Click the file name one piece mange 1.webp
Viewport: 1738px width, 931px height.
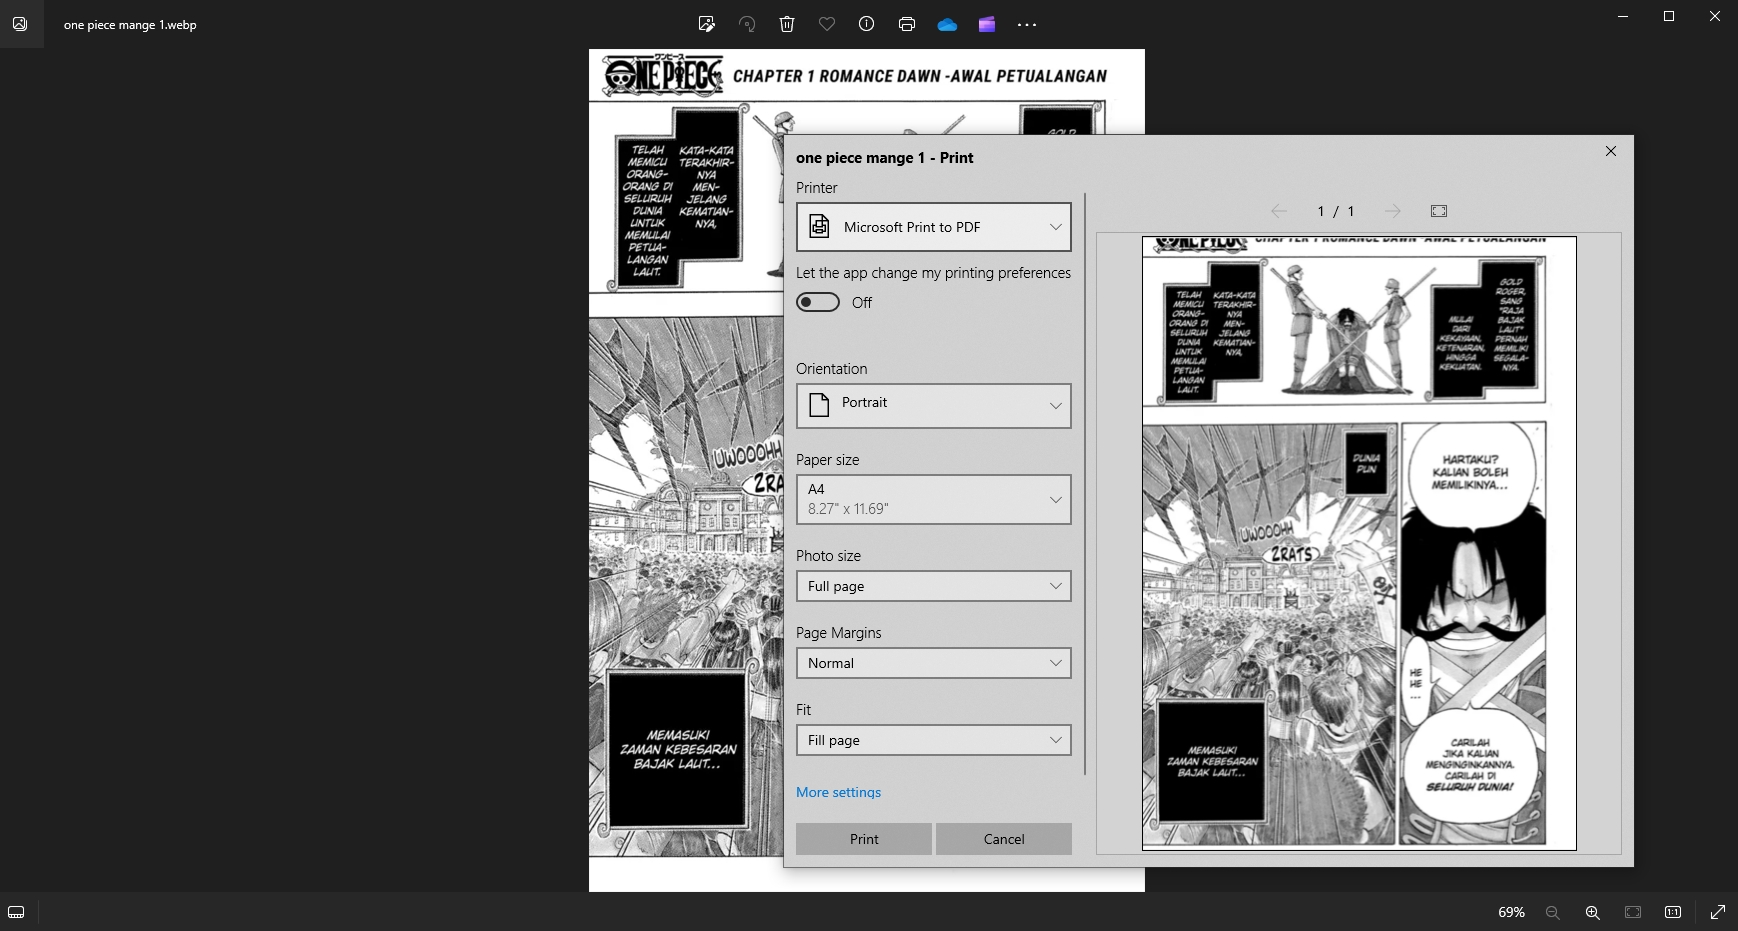130,25
